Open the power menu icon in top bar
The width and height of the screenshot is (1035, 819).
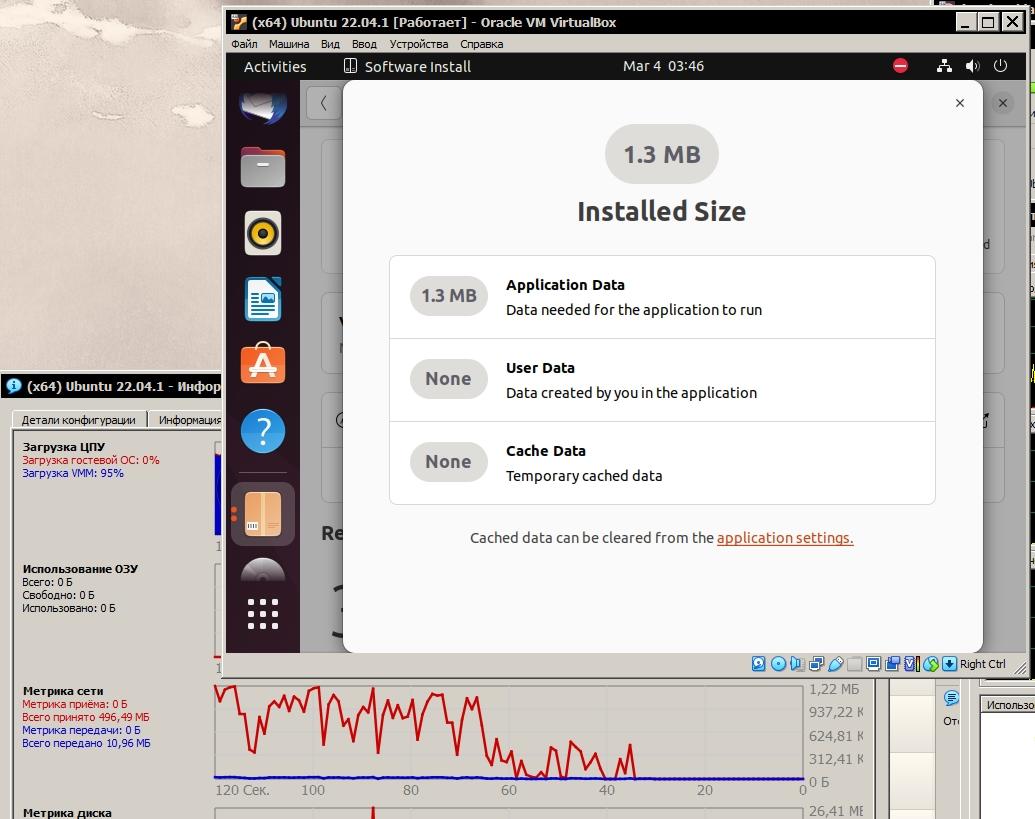point(1001,66)
